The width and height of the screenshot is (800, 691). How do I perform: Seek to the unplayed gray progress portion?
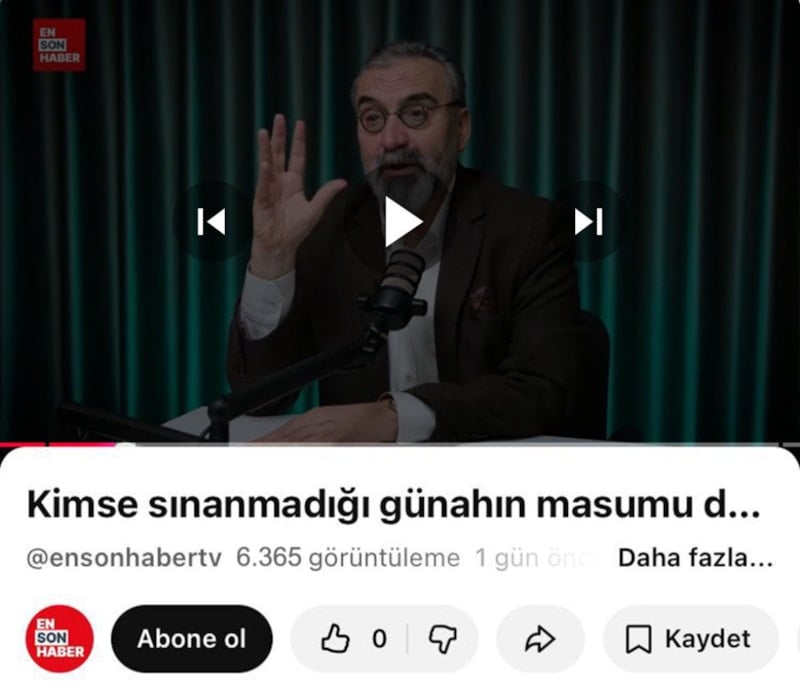tap(459, 445)
